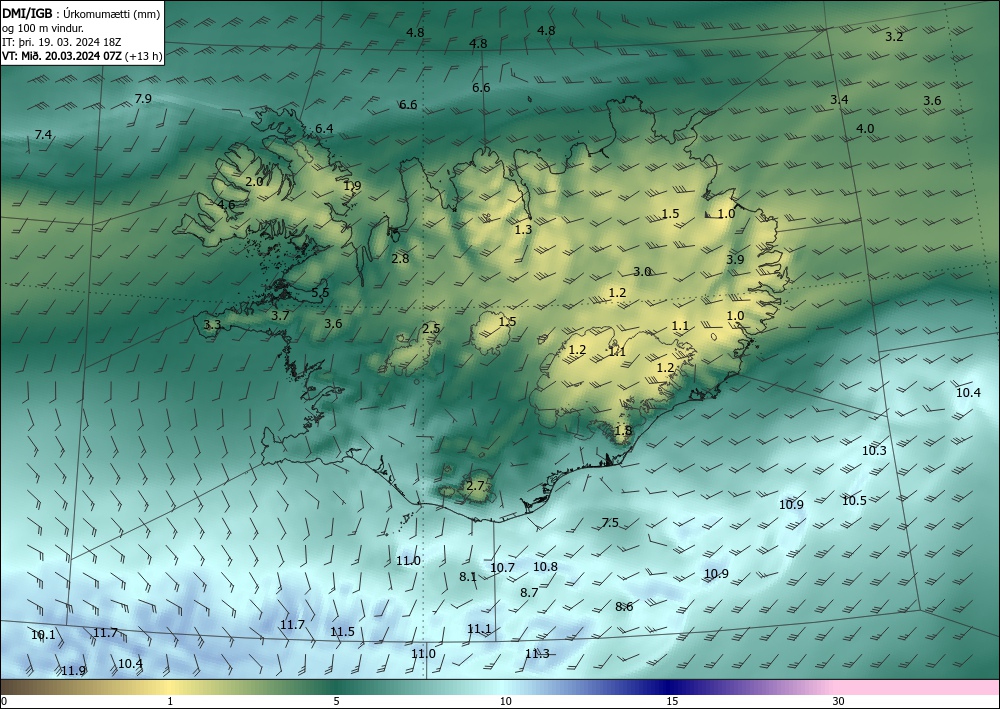Click the map value "3.9"
1000x709 pixels.
735,259
